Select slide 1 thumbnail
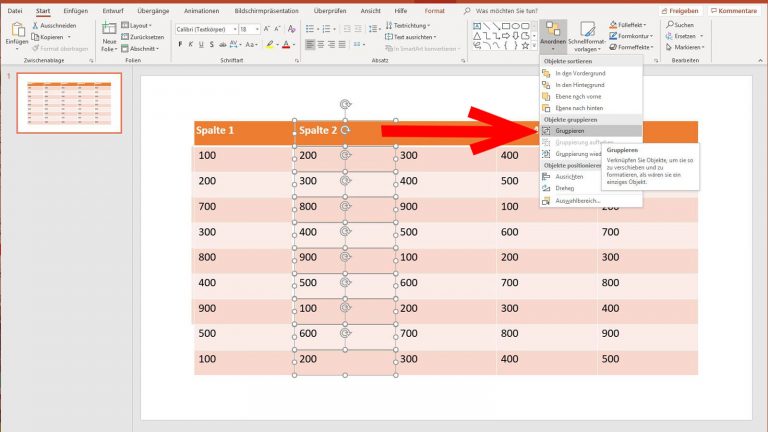This screenshot has height=432, width=768. point(69,103)
